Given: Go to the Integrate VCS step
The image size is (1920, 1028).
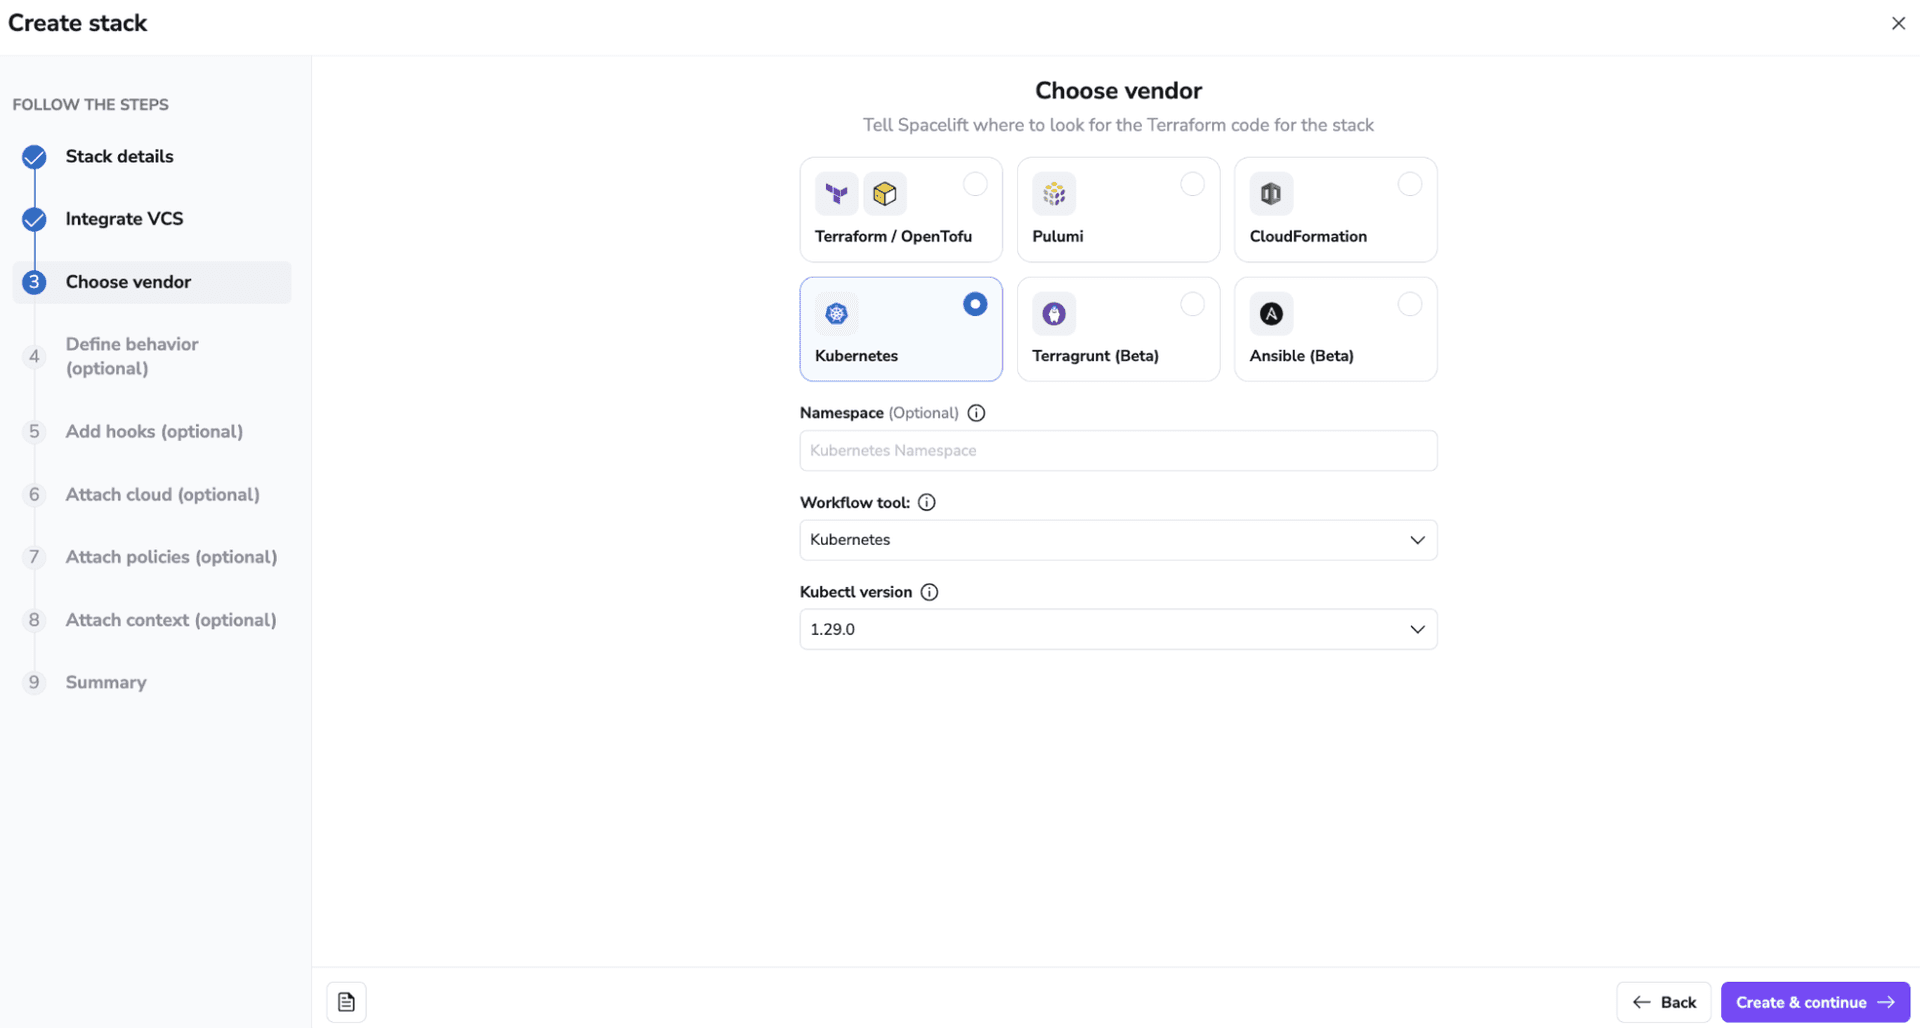Looking at the screenshot, I should point(124,219).
